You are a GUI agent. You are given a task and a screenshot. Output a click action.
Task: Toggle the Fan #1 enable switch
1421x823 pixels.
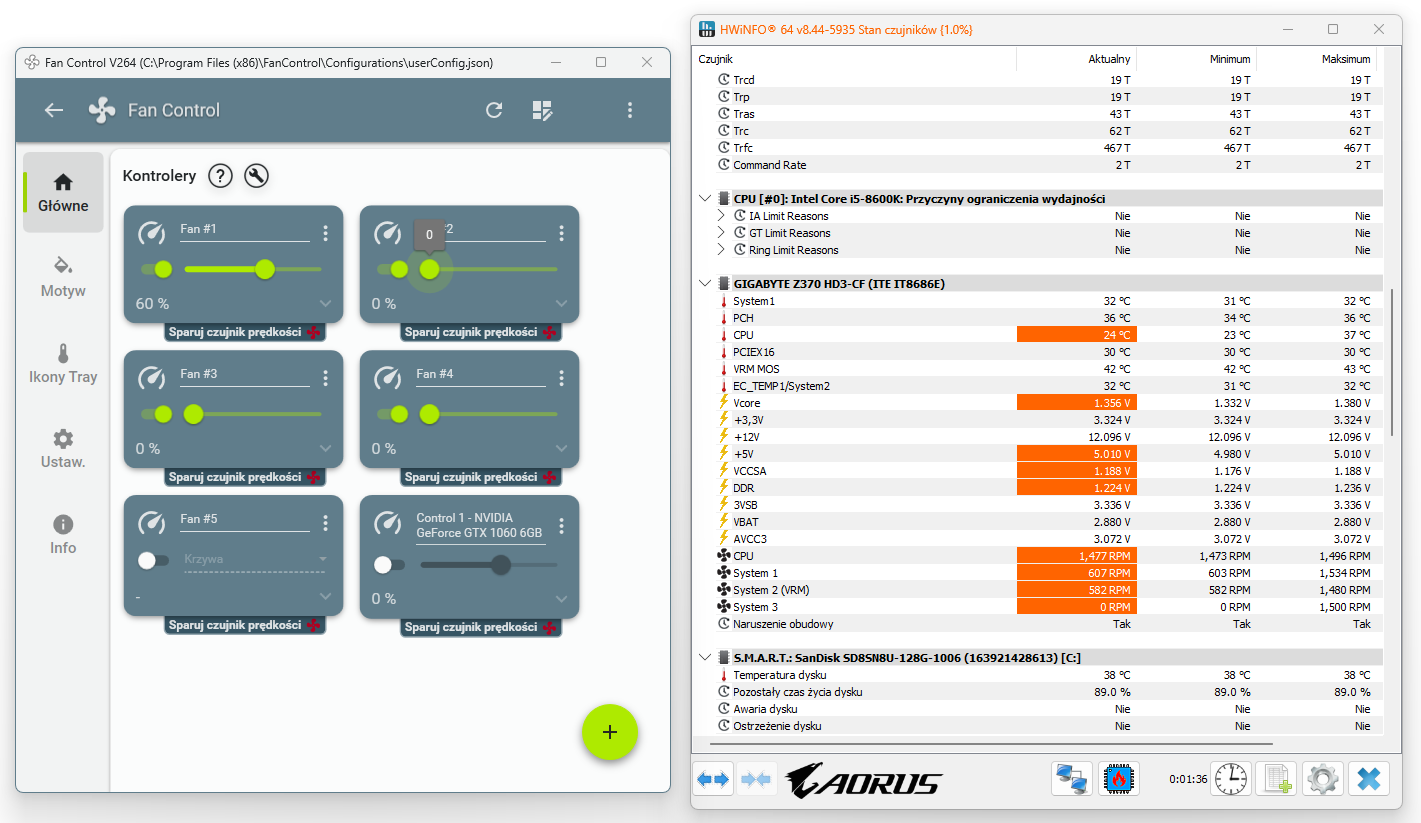click(156, 269)
